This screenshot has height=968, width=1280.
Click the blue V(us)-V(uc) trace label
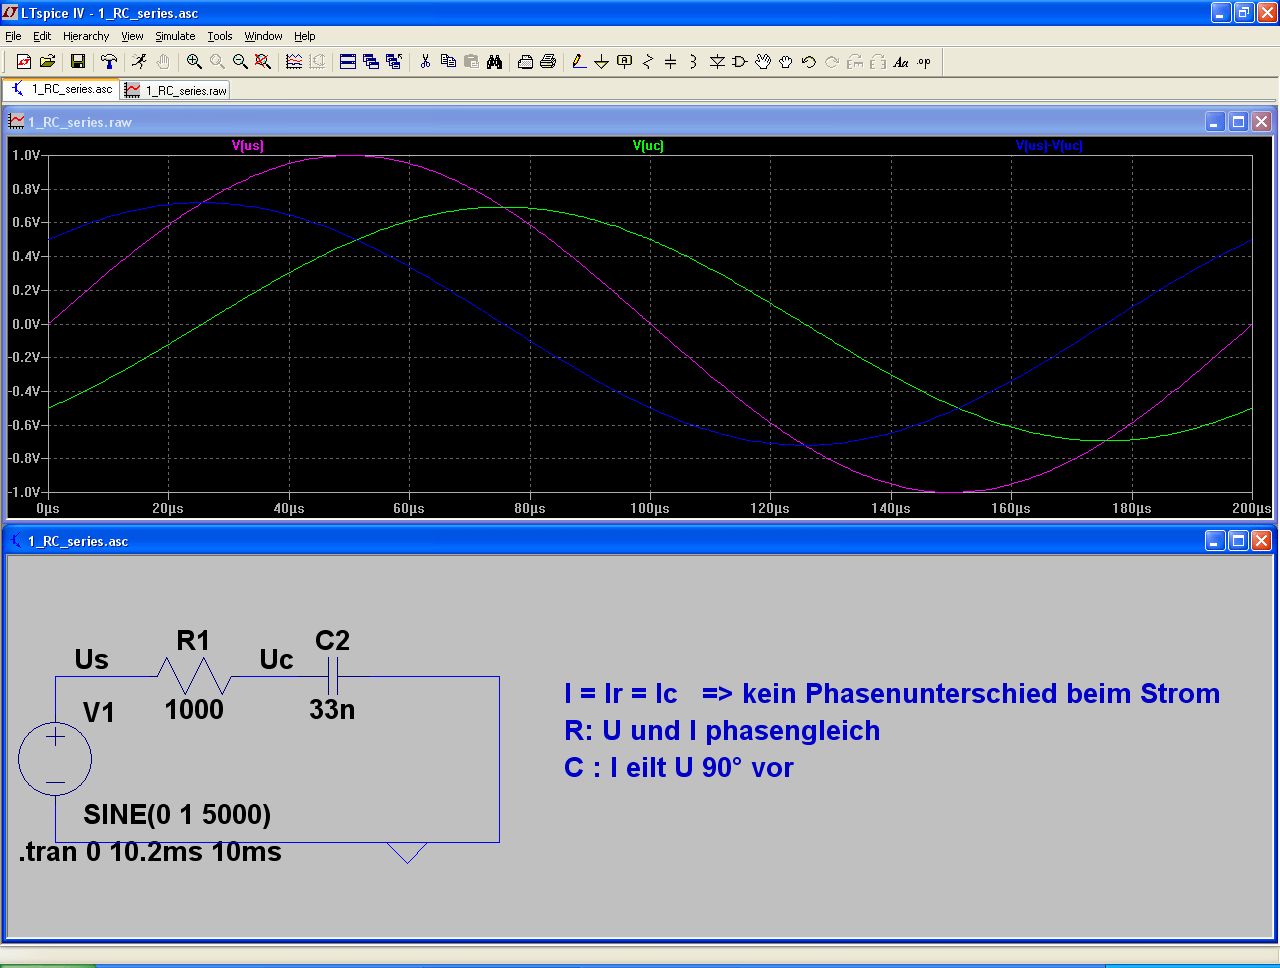[x=1048, y=146]
